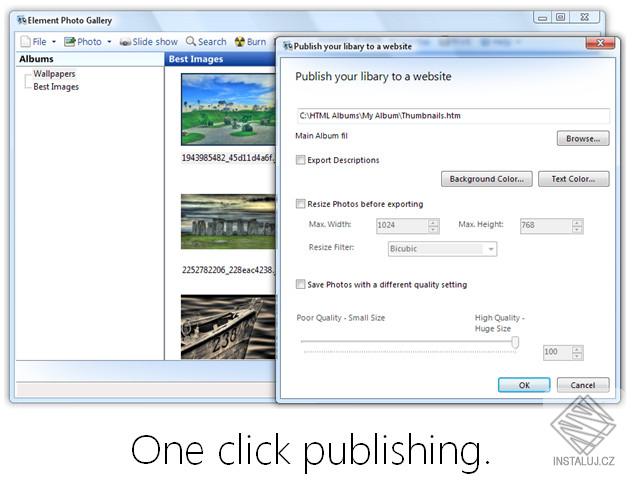Viewport: 634px width, 488px height.
Task: Close the Publish dialog with the X button
Action: point(600,43)
